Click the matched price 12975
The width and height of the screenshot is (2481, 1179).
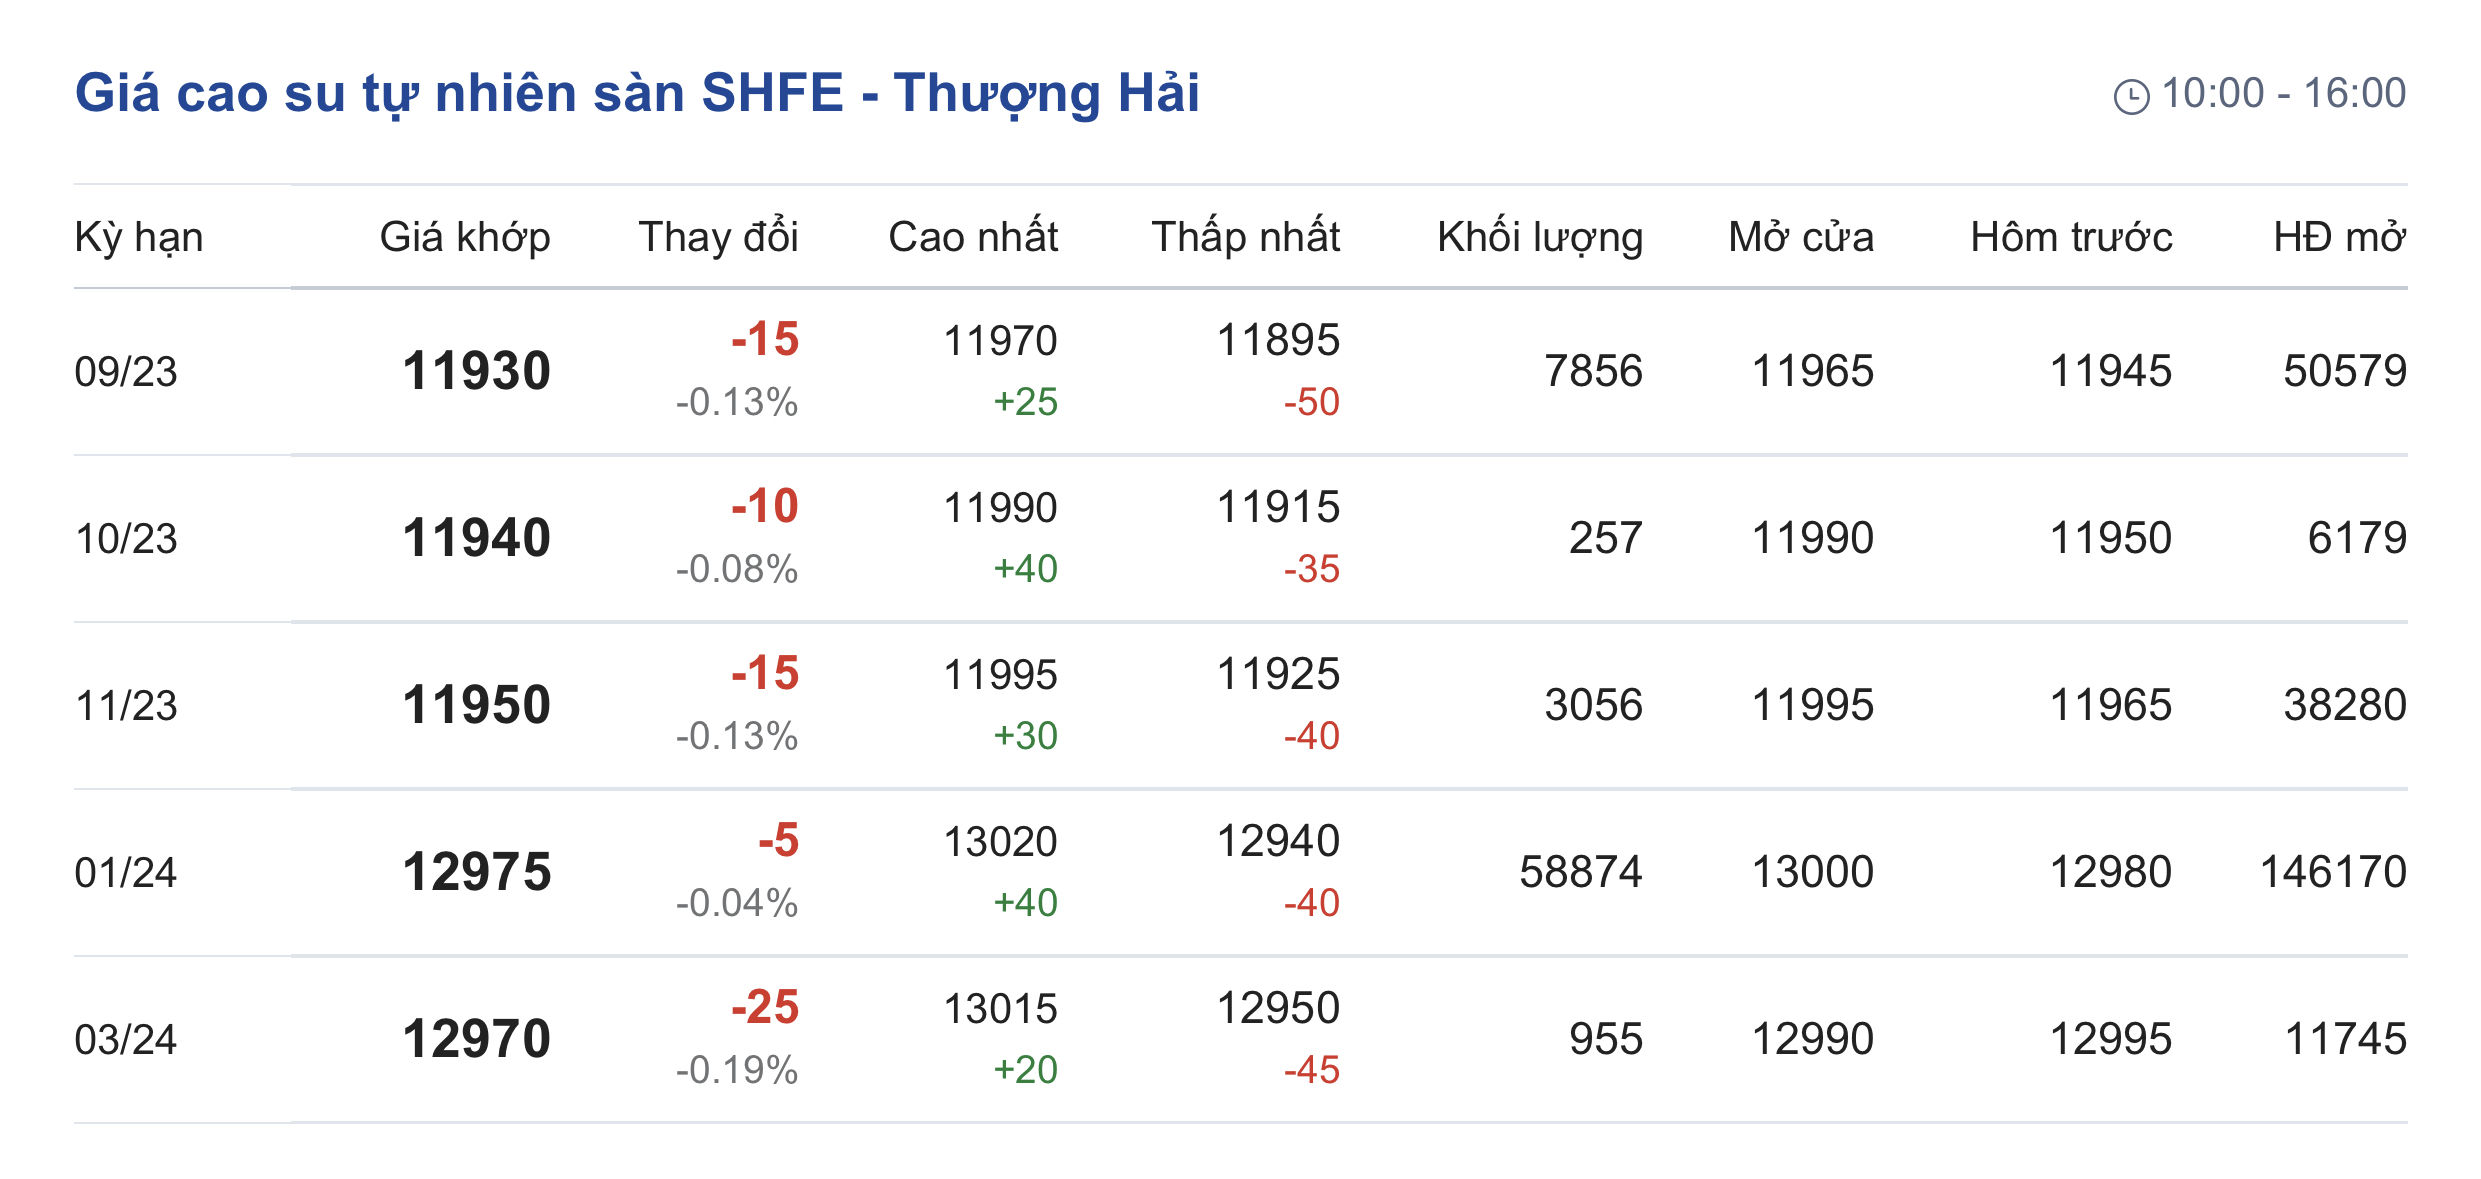(476, 872)
